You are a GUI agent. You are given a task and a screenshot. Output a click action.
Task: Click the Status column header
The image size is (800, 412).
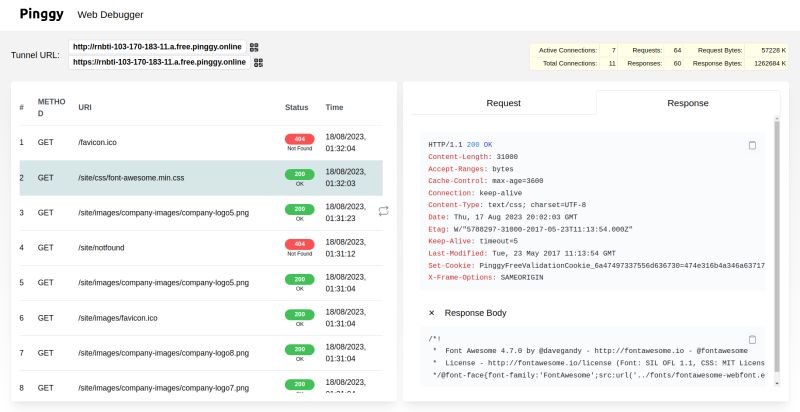click(x=296, y=108)
